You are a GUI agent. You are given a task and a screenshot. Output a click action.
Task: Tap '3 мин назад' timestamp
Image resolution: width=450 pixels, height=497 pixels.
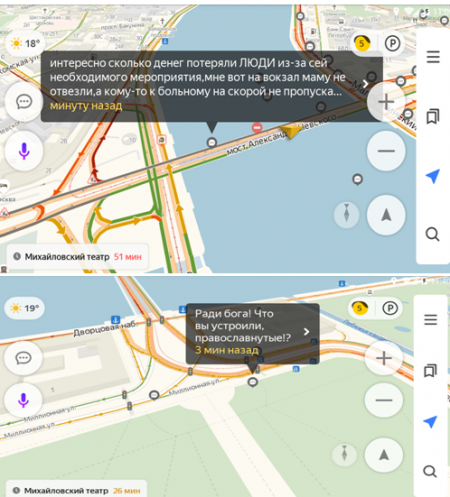[227, 350]
